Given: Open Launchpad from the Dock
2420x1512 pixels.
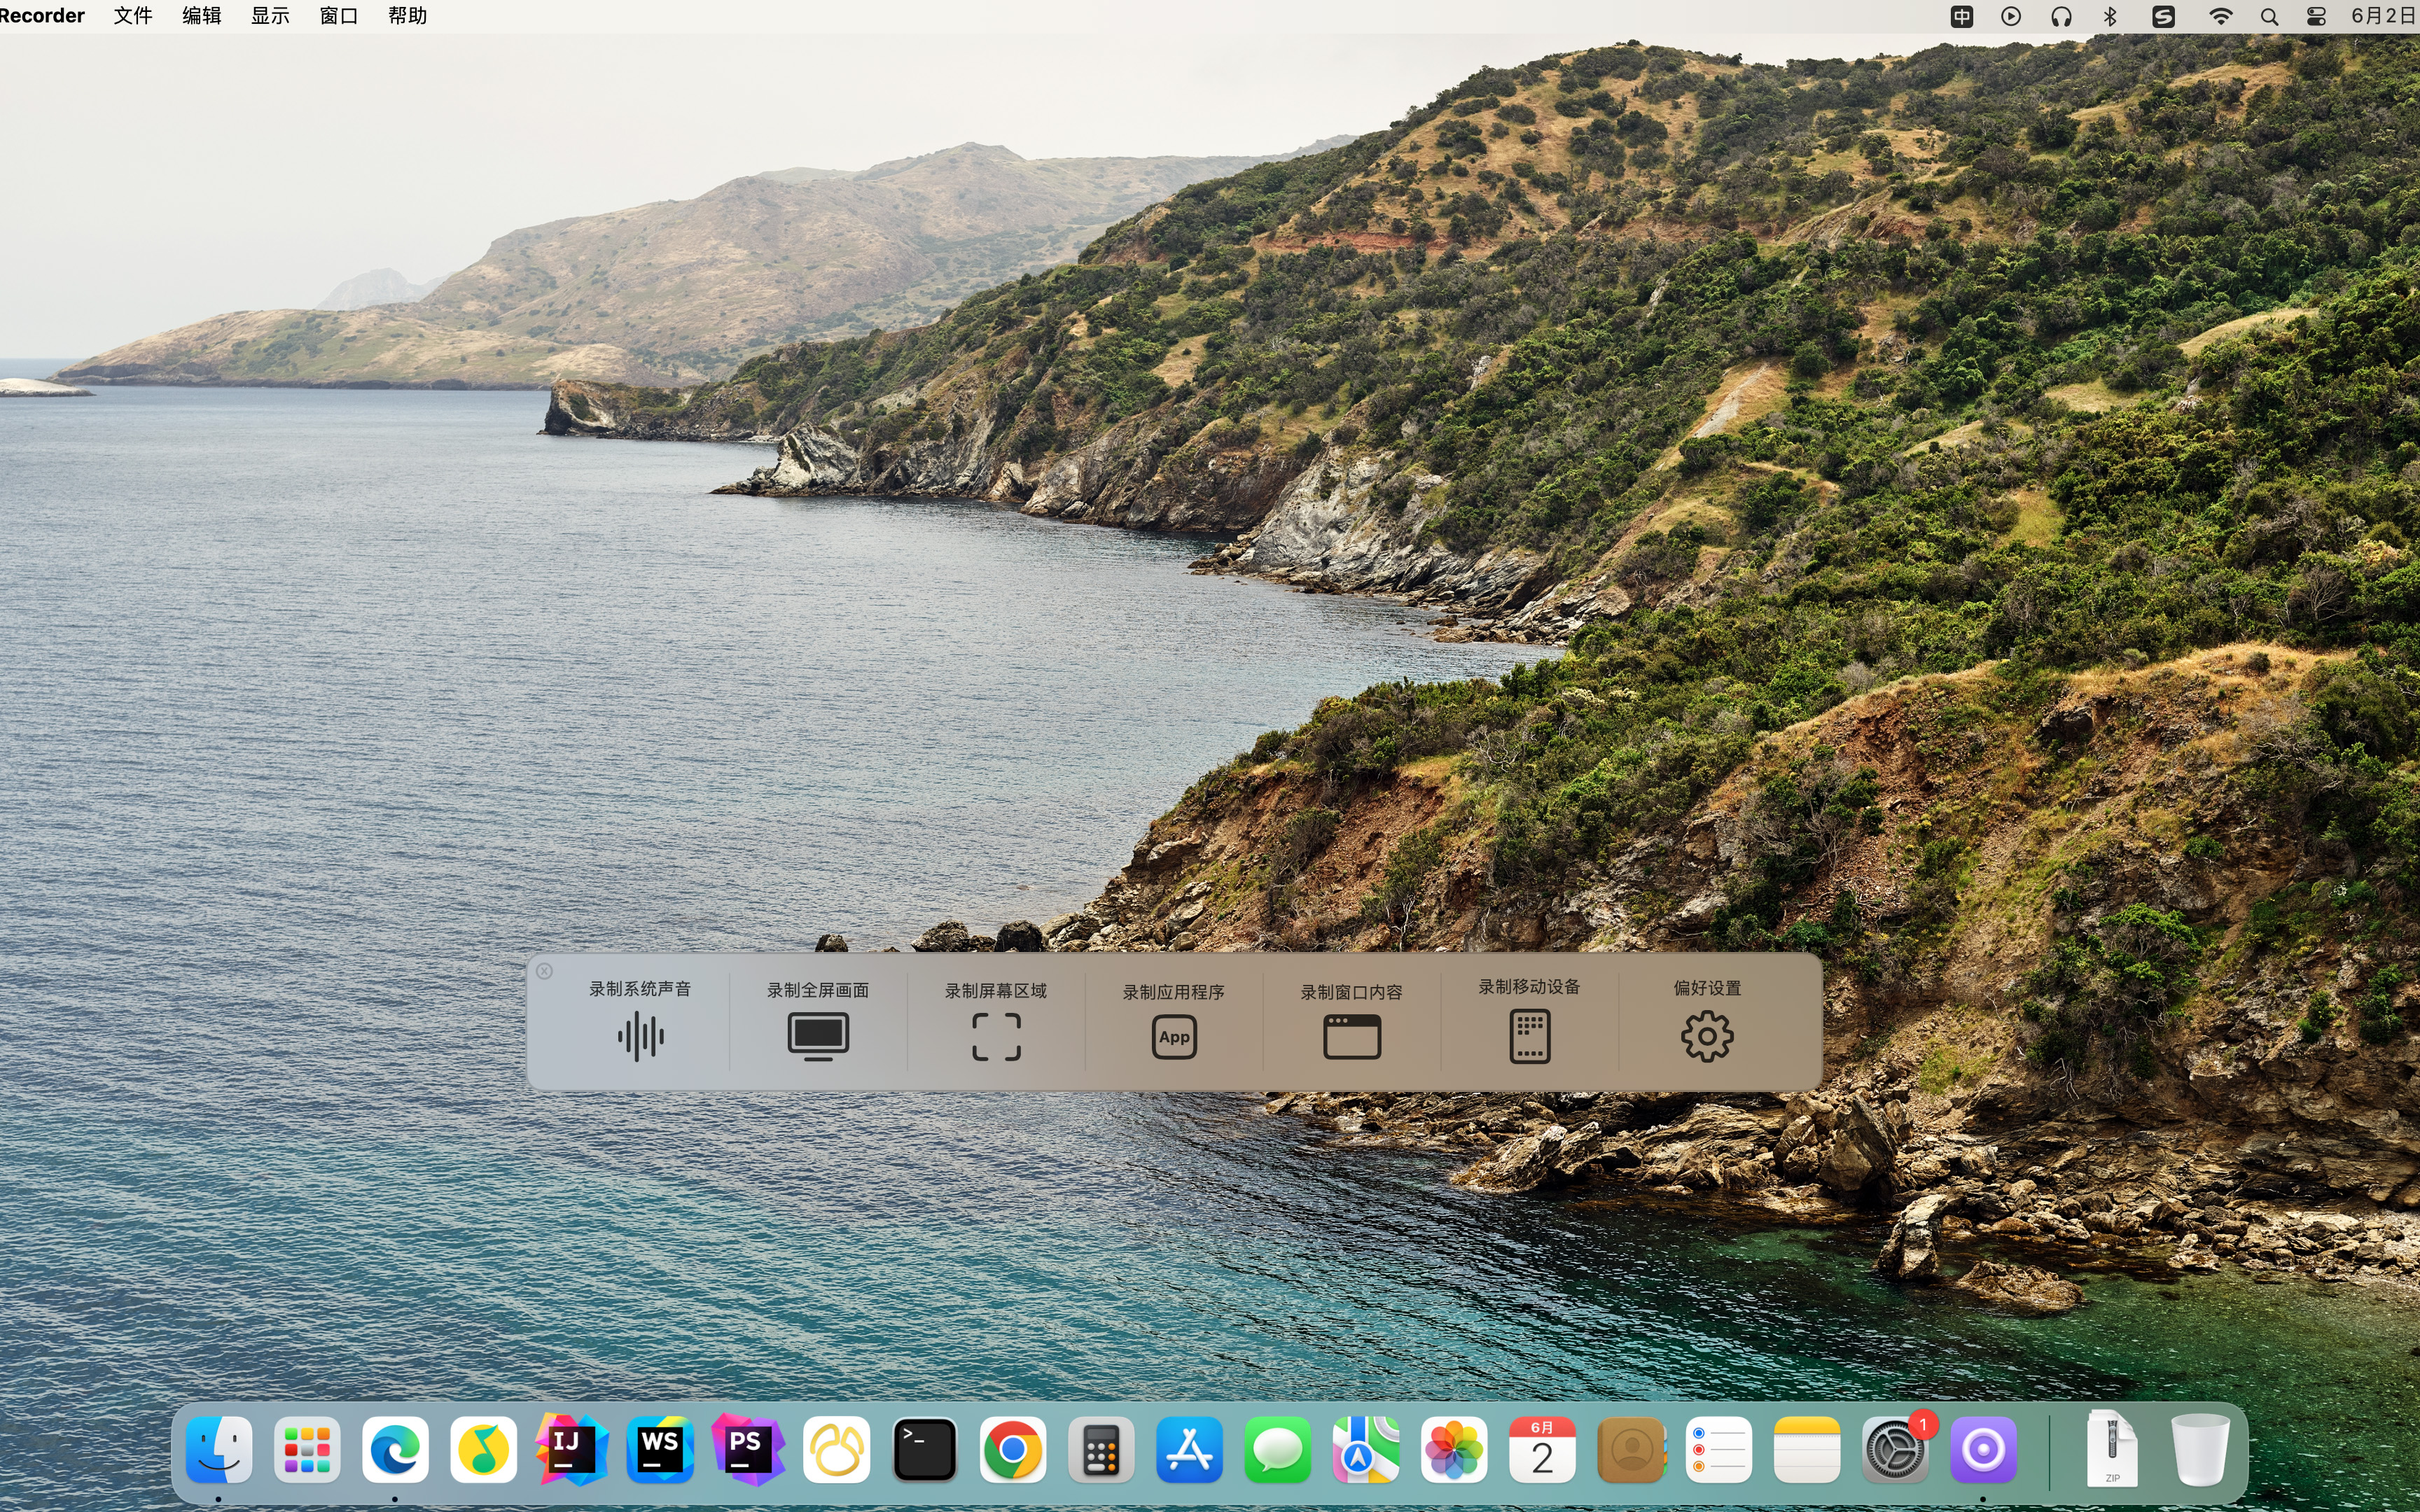Looking at the screenshot, I should click(x=307, y=1450).
